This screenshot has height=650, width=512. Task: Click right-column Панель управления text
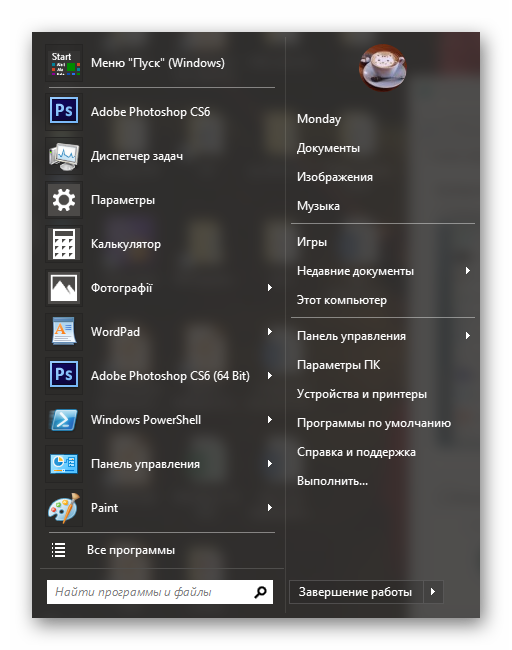352,336
